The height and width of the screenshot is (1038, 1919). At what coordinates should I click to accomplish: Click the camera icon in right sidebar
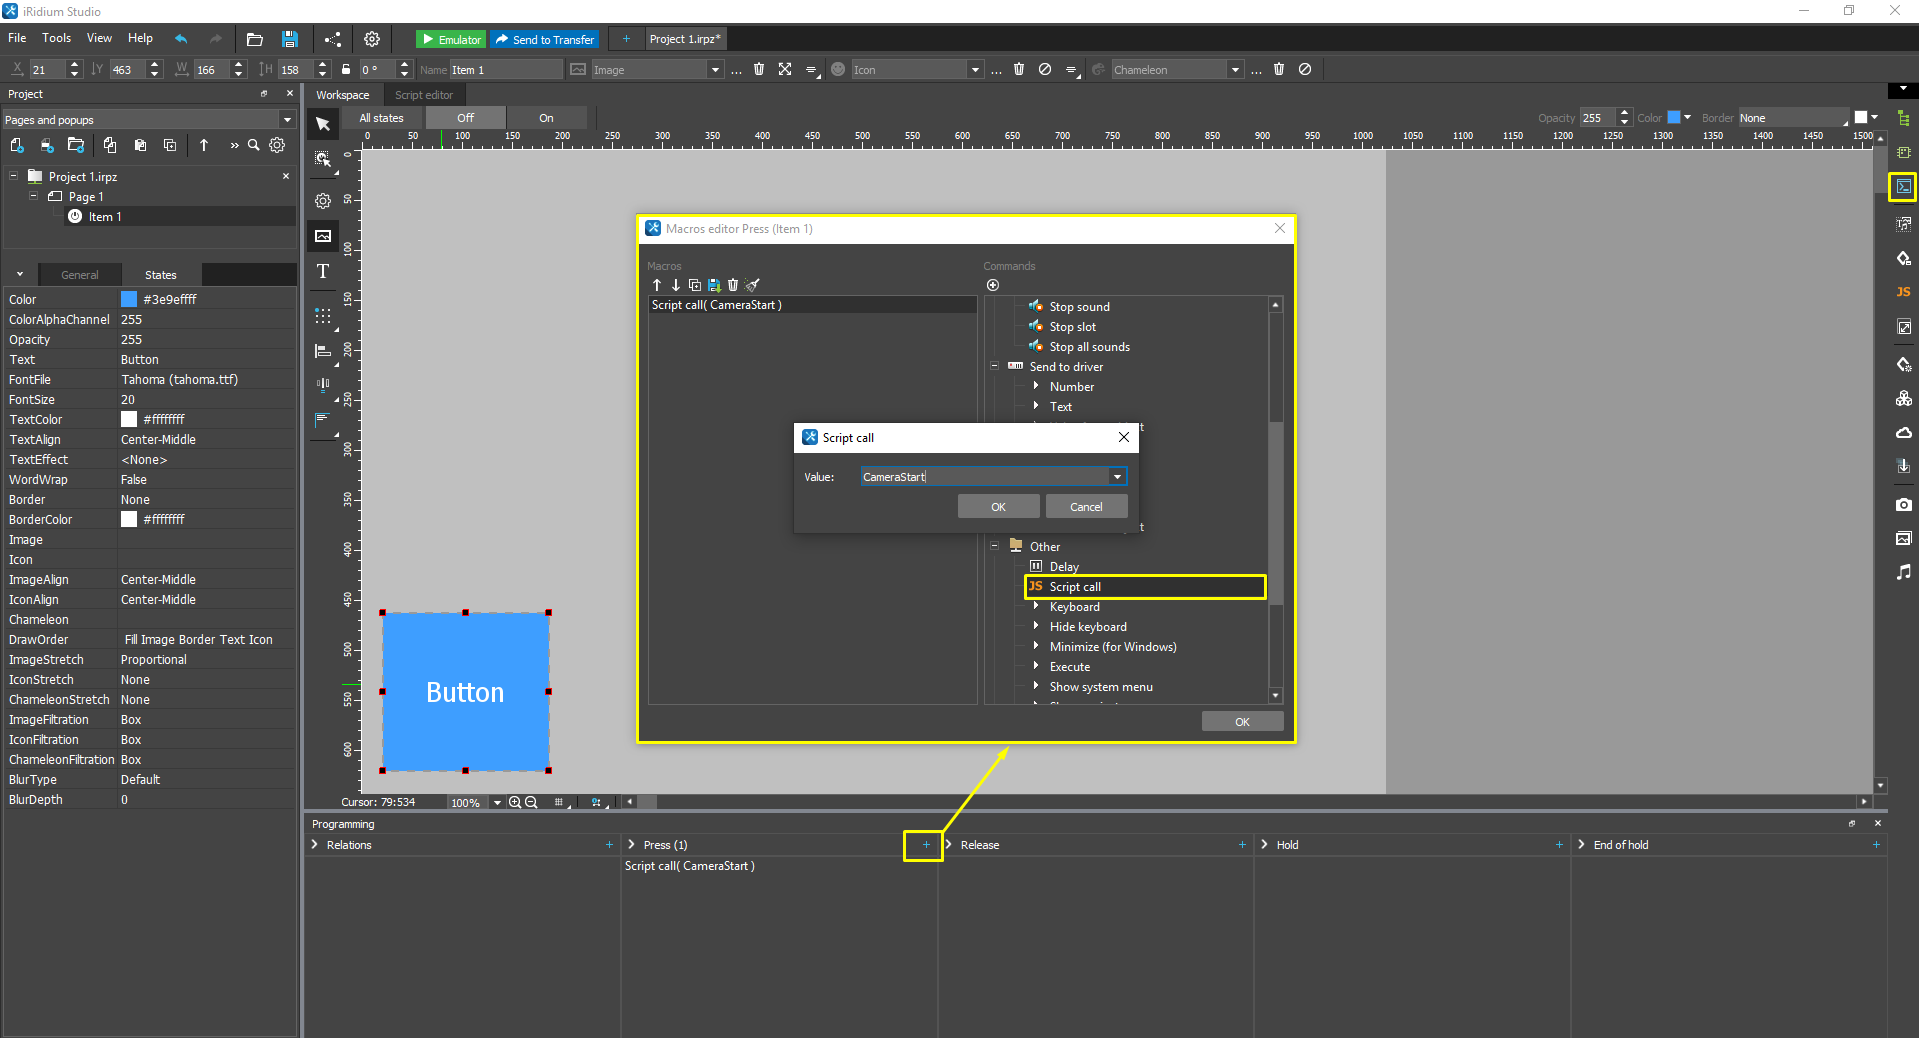click(x=1903, y=505)
